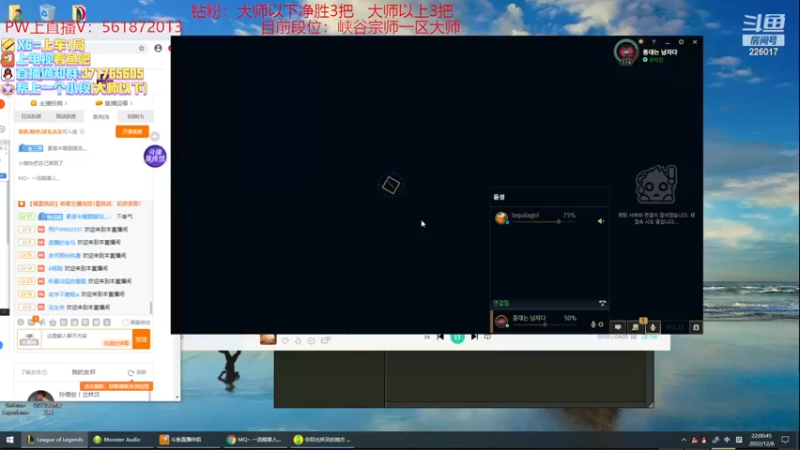
Task: Open the missions button with yellow badge
Action: (635, 327)
